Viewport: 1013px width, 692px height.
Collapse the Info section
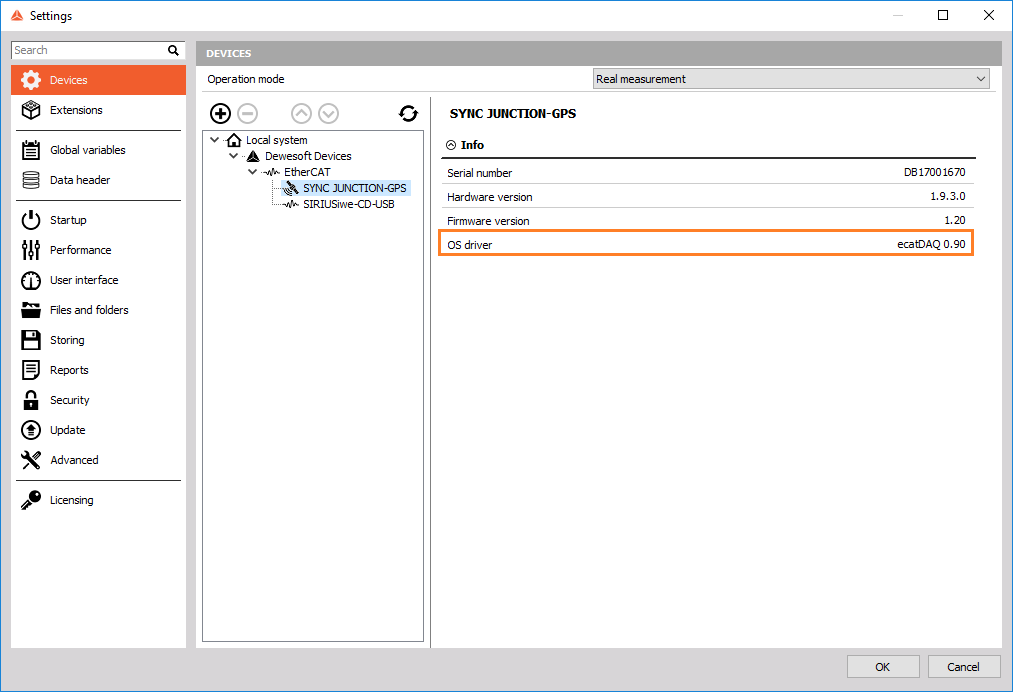pyautogui.click(x=451, y=145)
